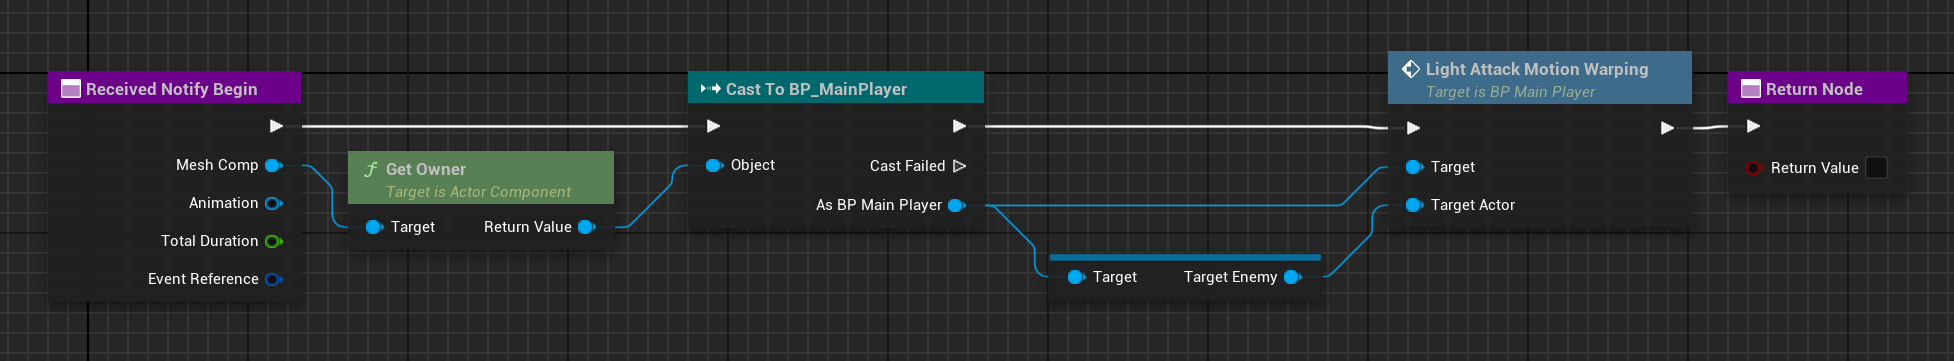Click the "Target Actor" label

1473,205
